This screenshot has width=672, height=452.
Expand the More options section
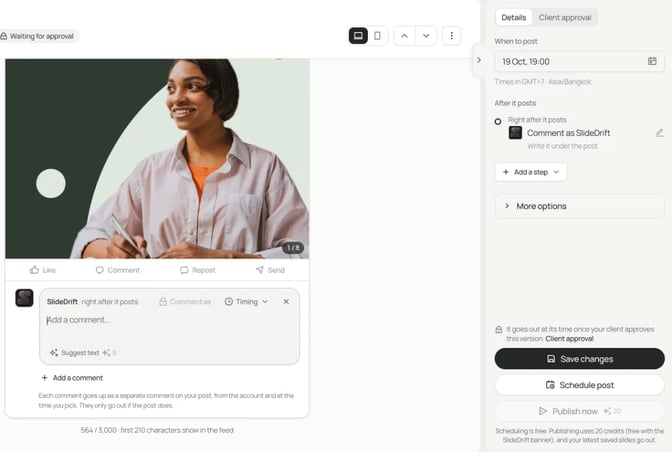tap(579, 206)
